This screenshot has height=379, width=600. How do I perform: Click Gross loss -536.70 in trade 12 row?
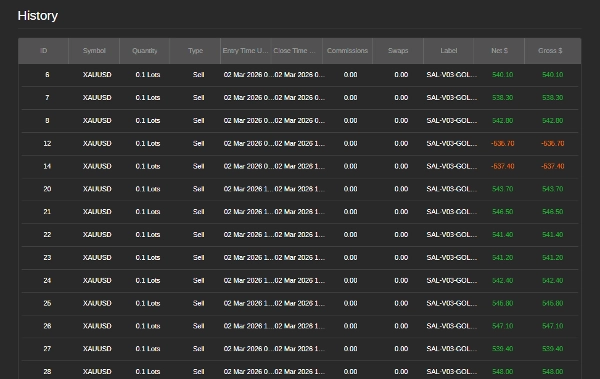(x=553, y=144)
